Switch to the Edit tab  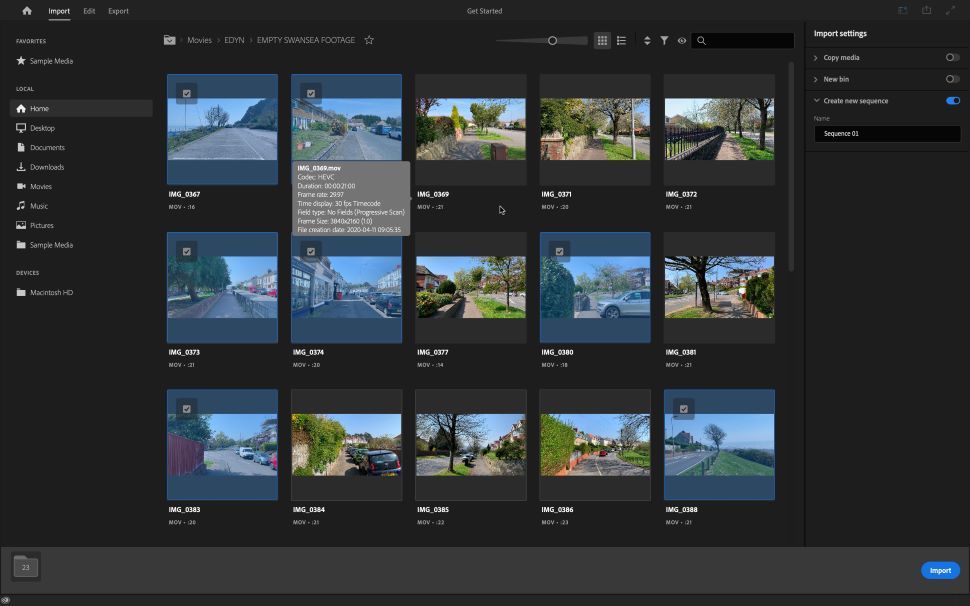tap(88, 10)
